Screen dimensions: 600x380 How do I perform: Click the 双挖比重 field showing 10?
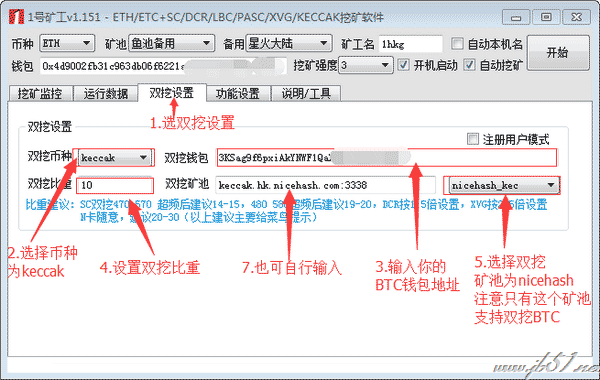tap(115, 186)
